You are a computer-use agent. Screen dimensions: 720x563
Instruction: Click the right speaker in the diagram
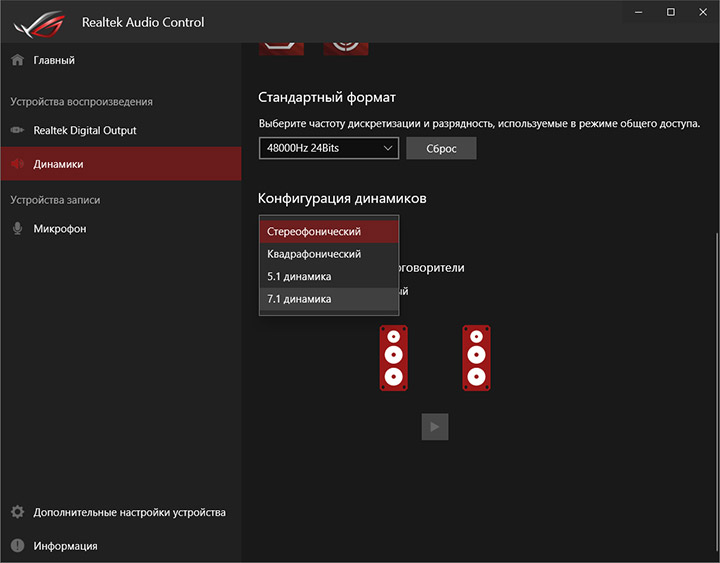(x=476, y=357)
